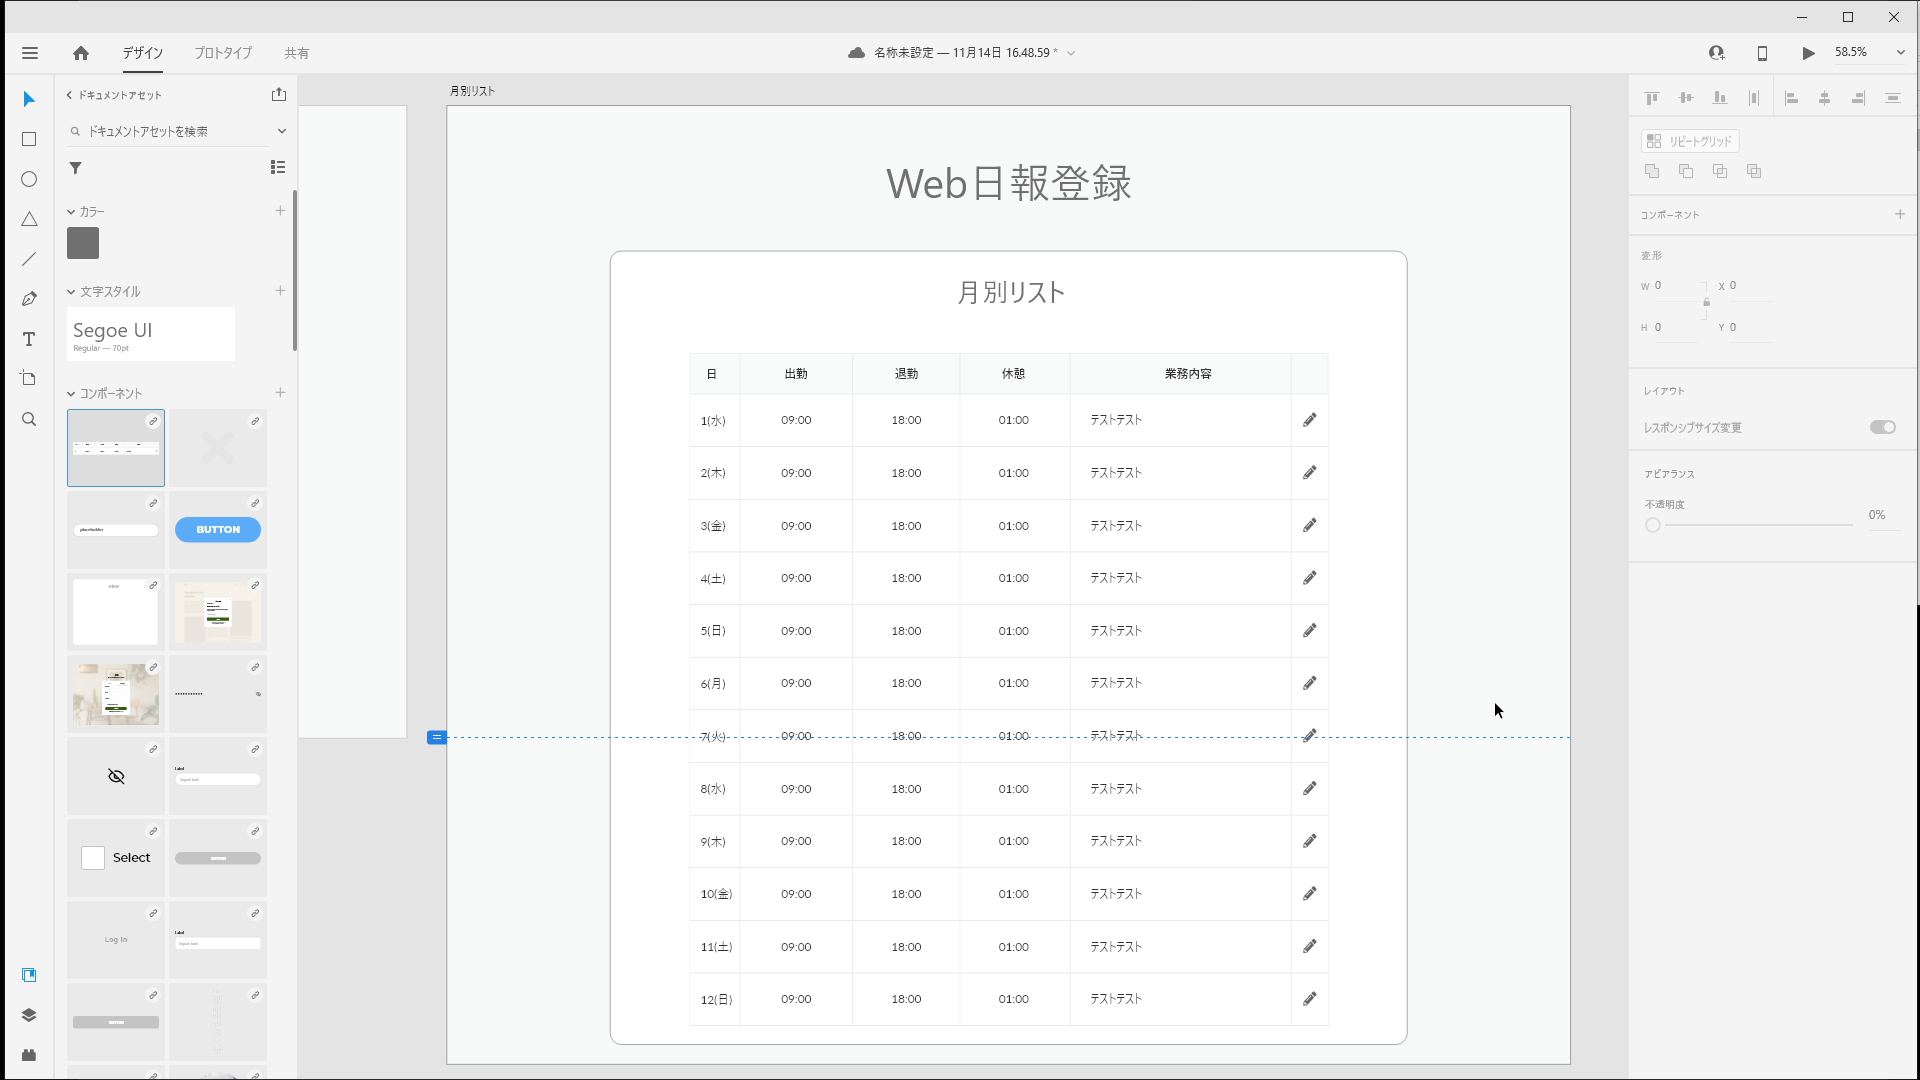Open the document title dropdown arrow

point(1071,53)
